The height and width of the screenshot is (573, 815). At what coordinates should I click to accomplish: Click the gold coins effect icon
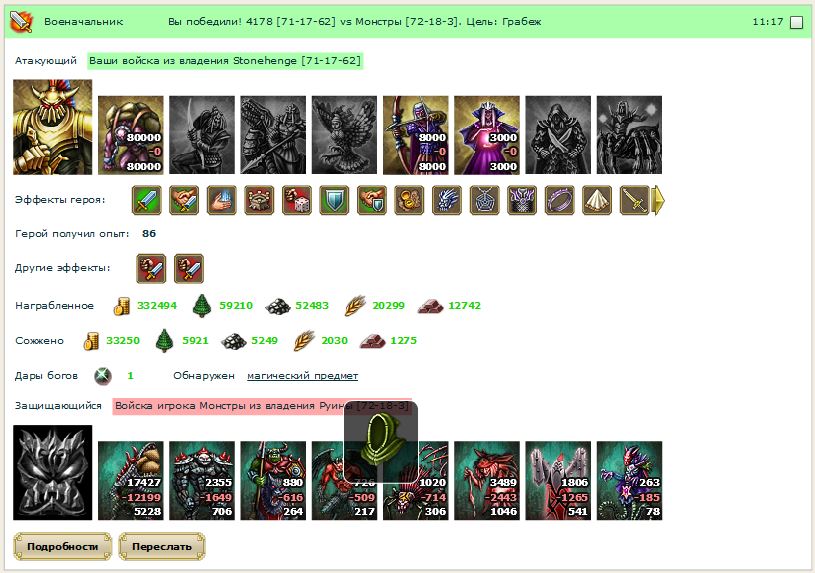point(409,200)
